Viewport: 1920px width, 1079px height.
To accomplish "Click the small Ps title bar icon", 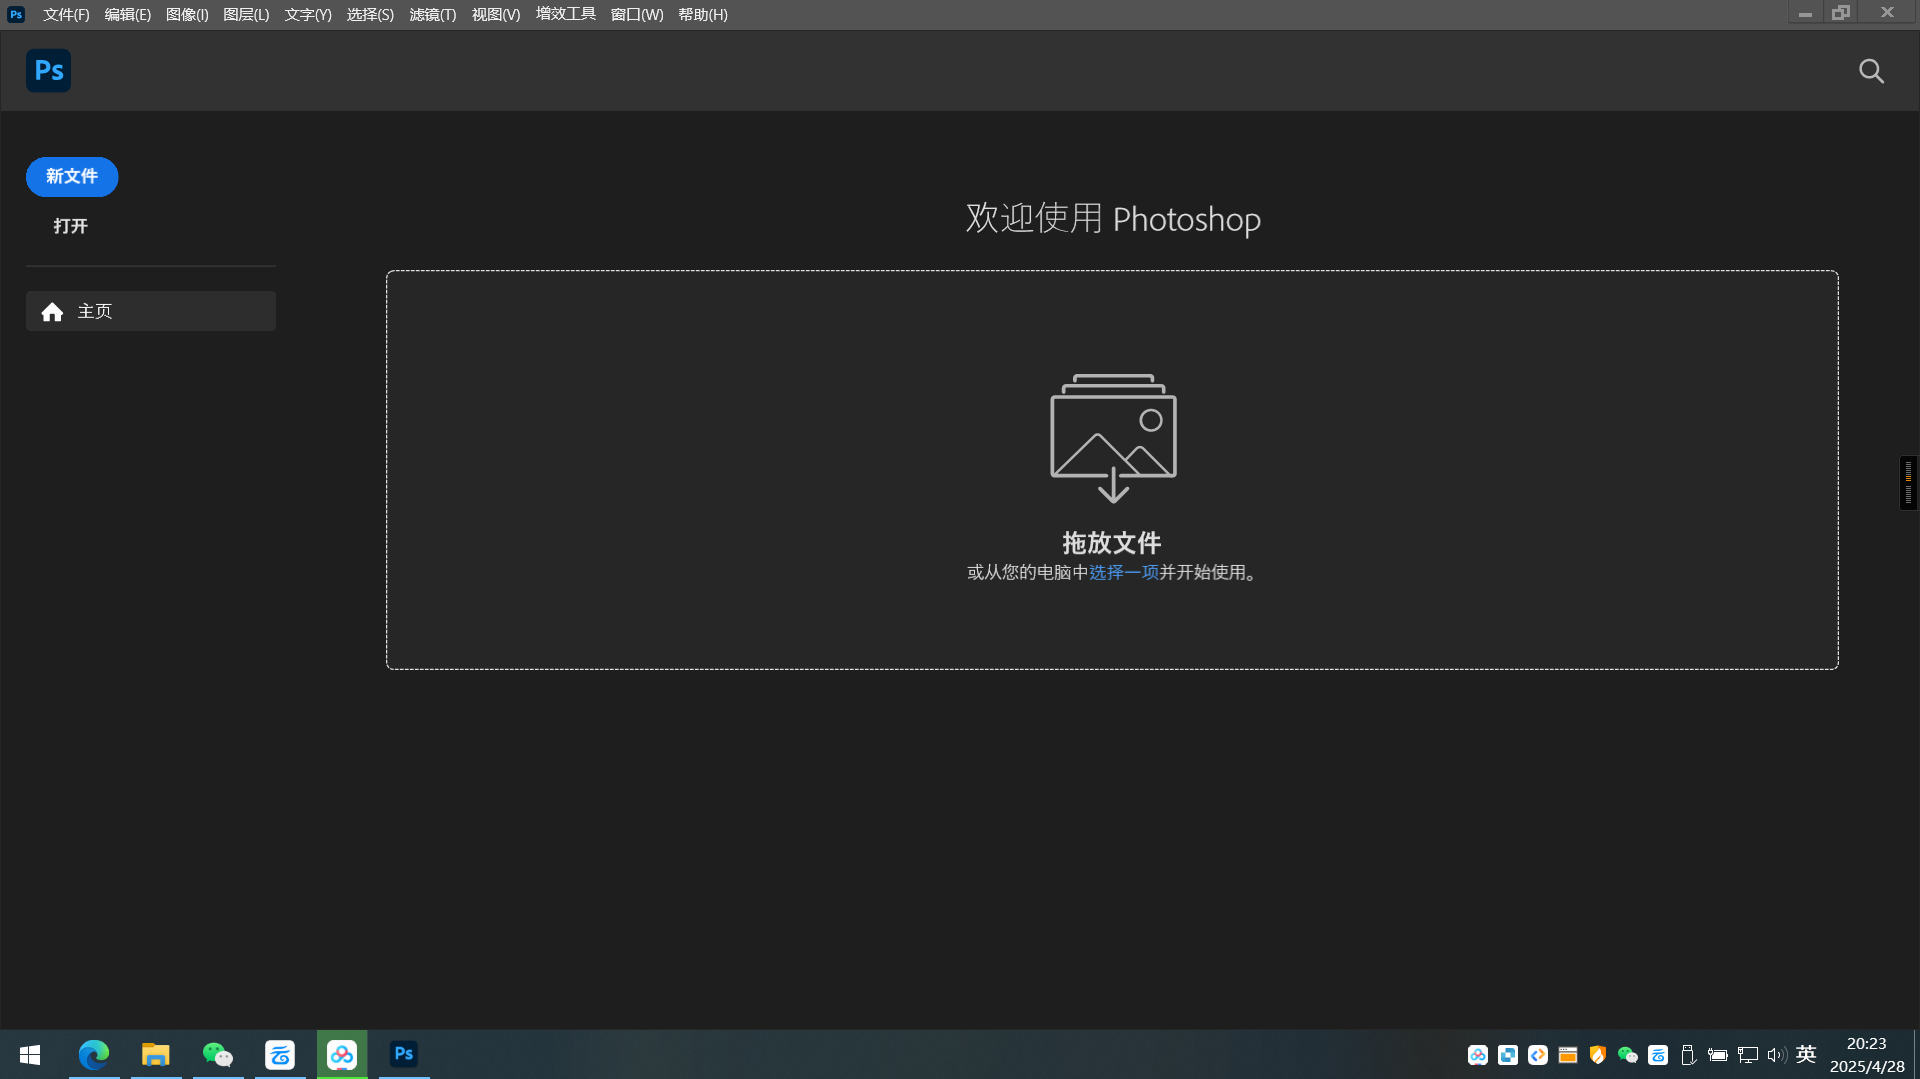I will (16, 14).
